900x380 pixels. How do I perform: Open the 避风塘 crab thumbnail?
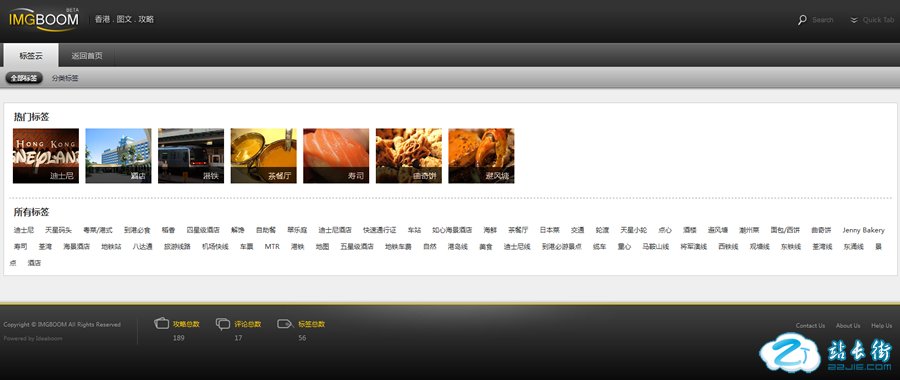click(482, 156)
